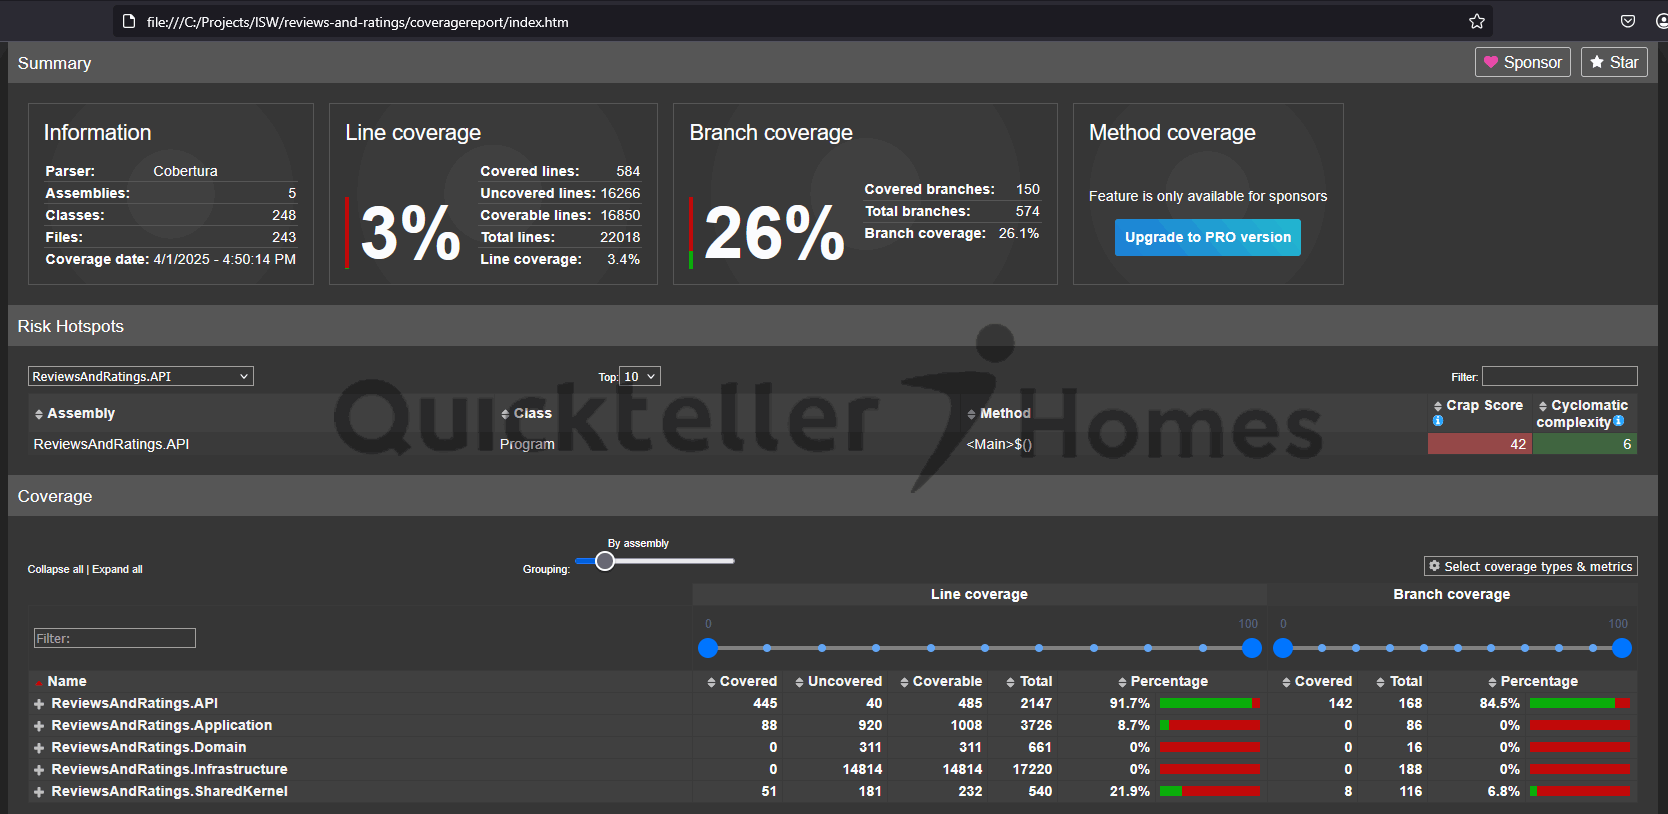Screen dimensions: 1668x814
Task: Click the Sponsor button
Action: (1522, 62)
